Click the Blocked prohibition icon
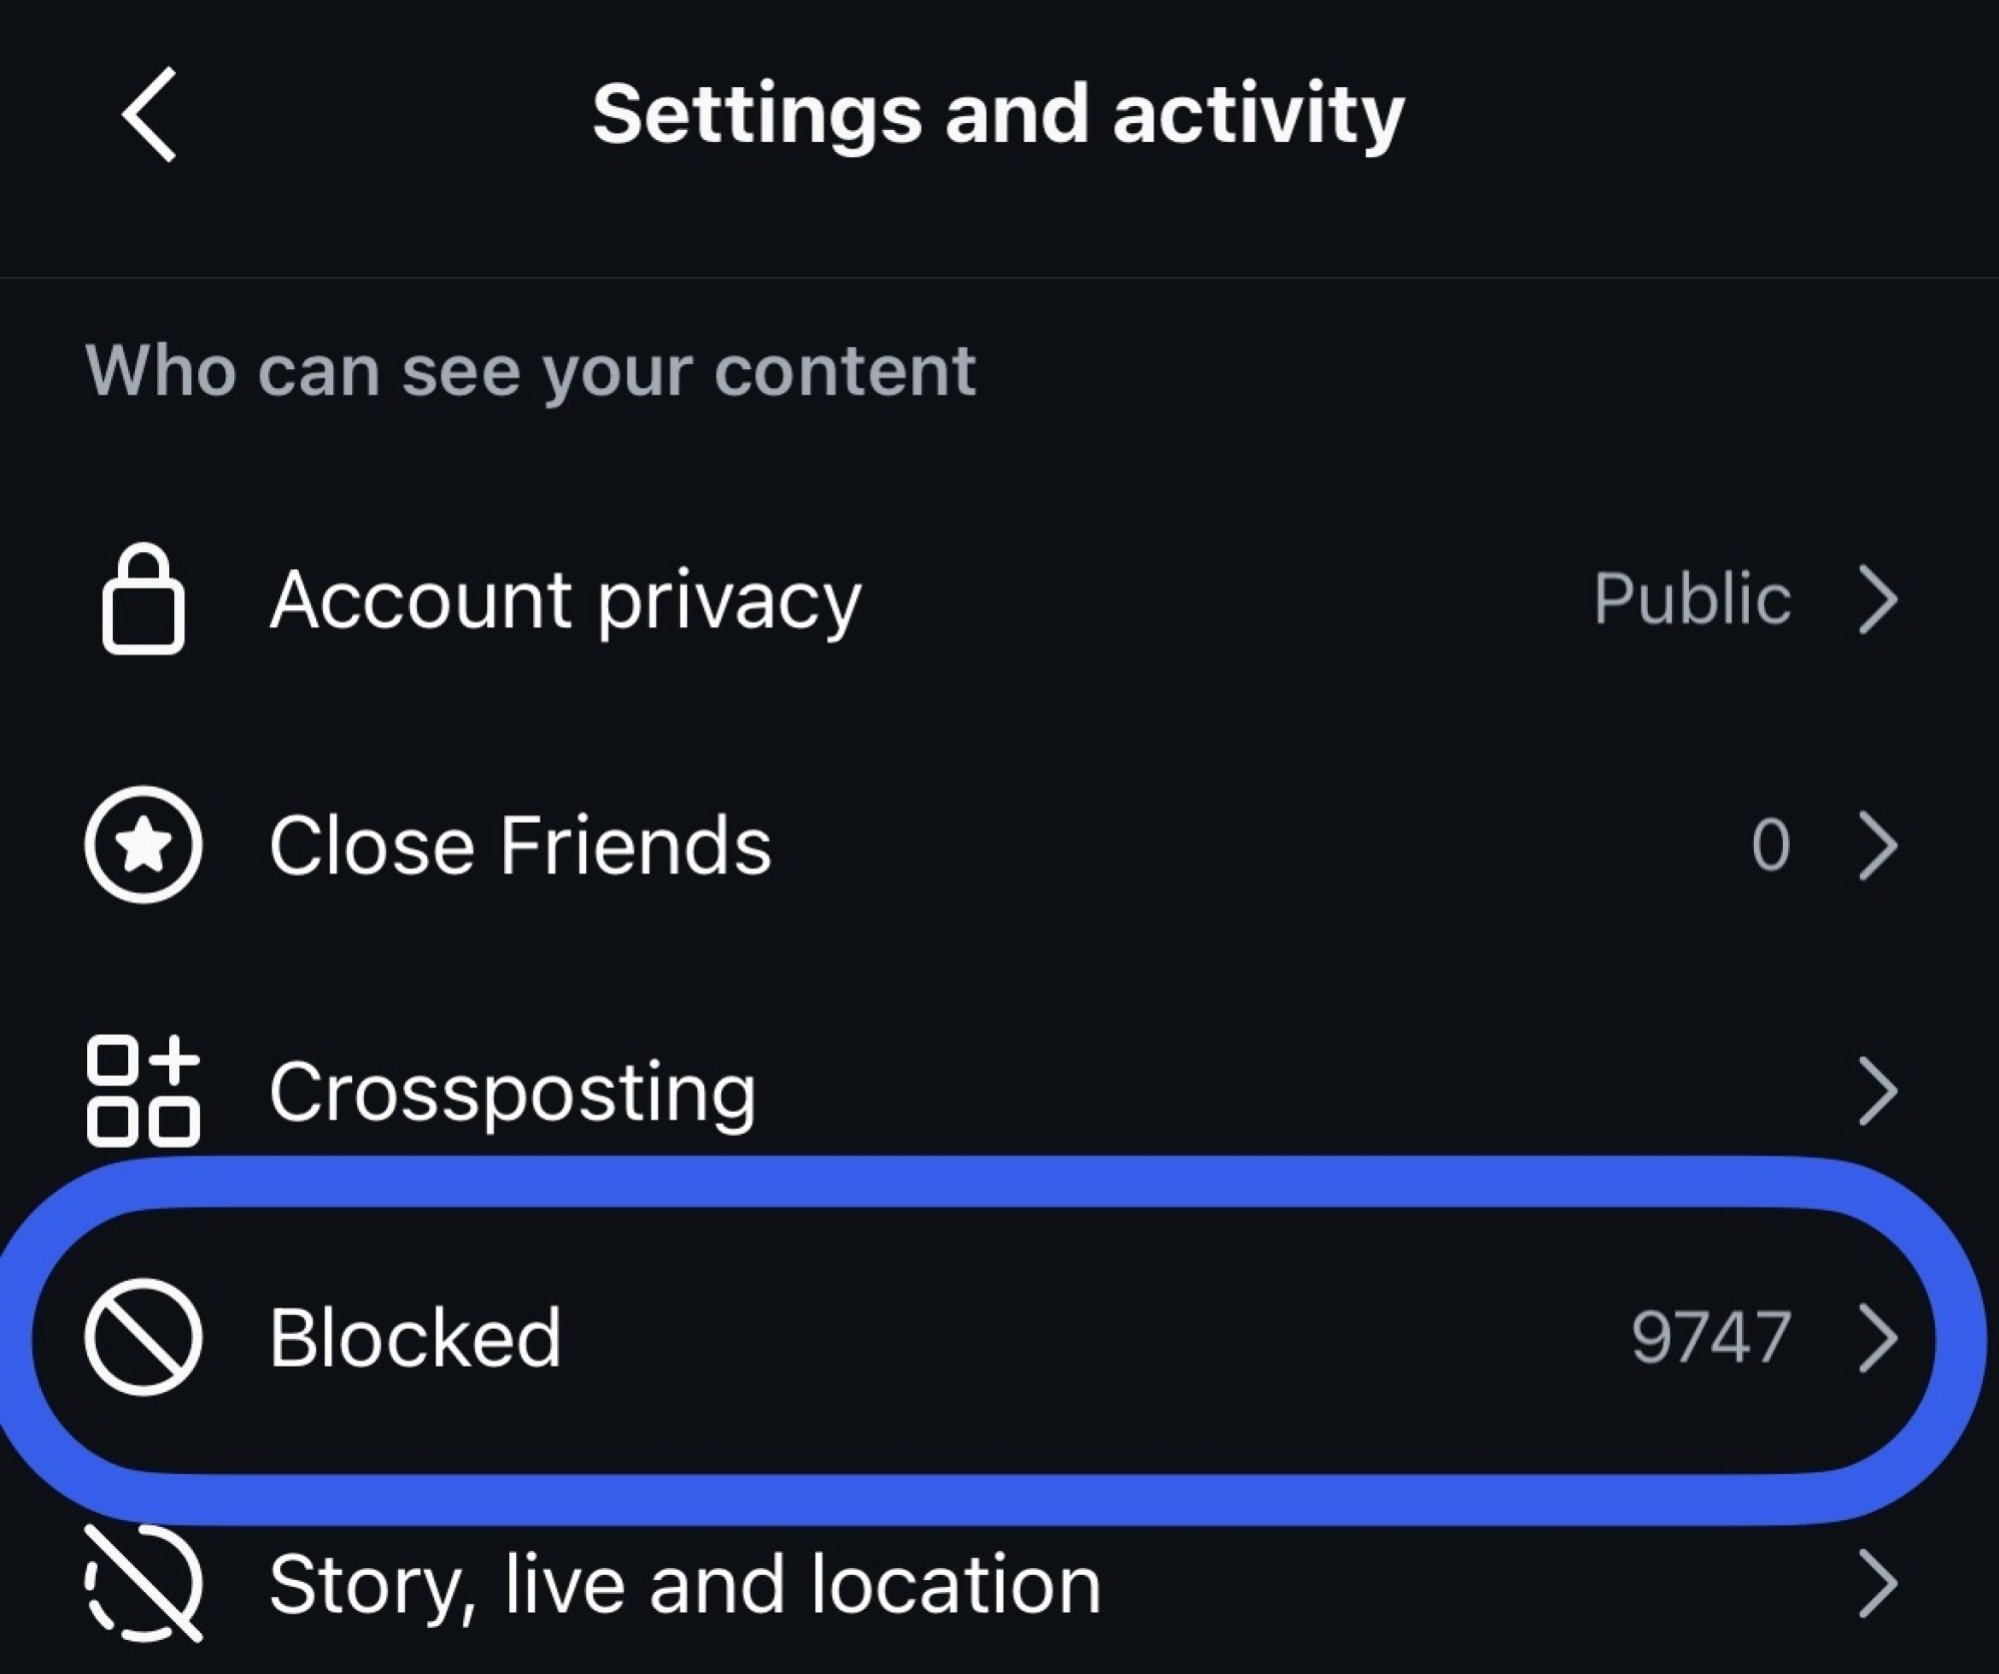Viewport: 1999px width, 1674px height. coord(143,1338)
